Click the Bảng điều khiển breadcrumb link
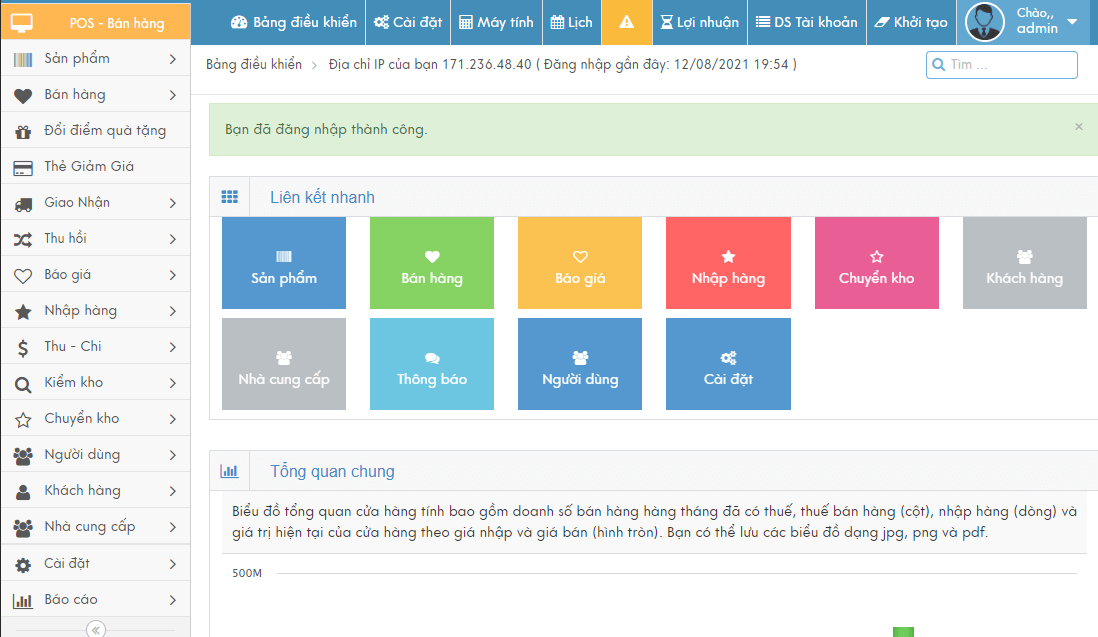The image size is (1098, 637). (x=254, y=65)
